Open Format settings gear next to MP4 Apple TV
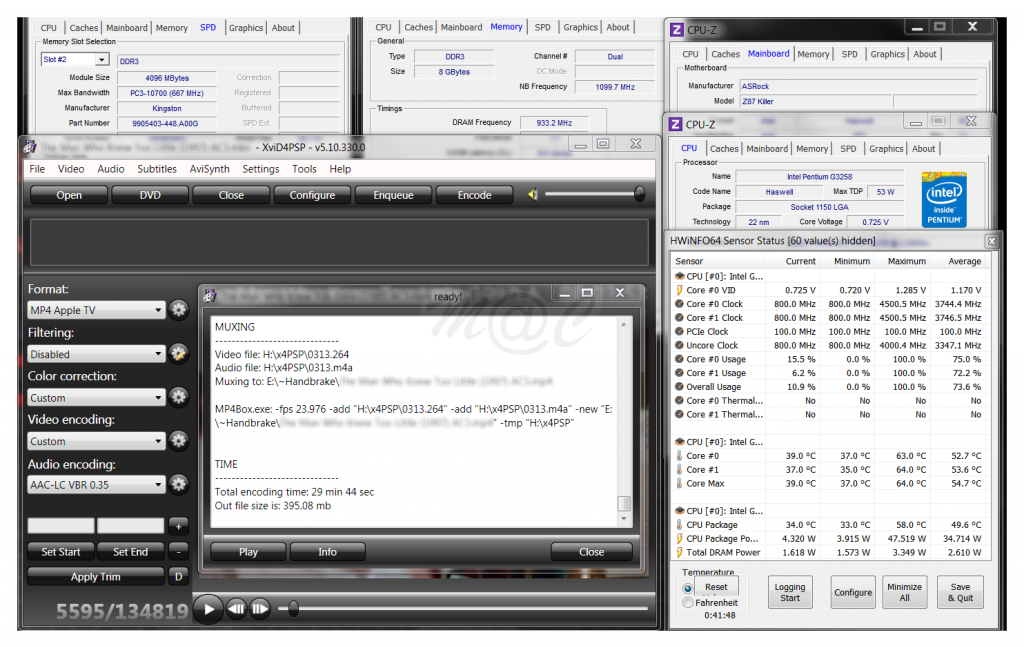Screen dimensions: 1024x647 pos(179,310)
